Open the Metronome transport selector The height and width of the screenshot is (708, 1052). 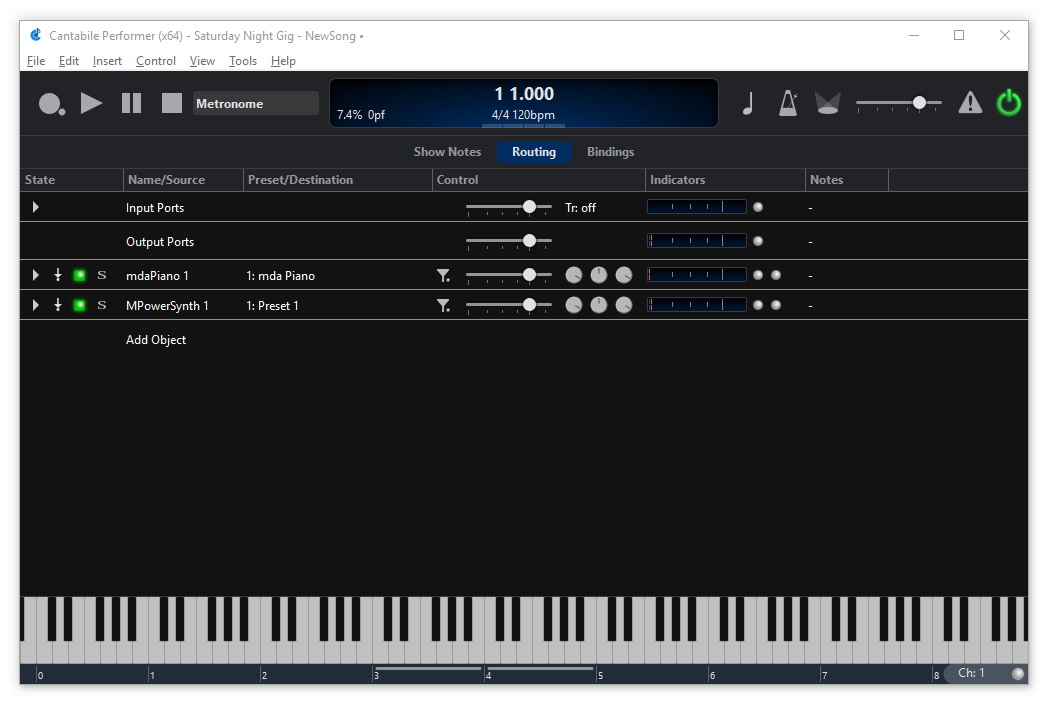[x=255, y=103]
